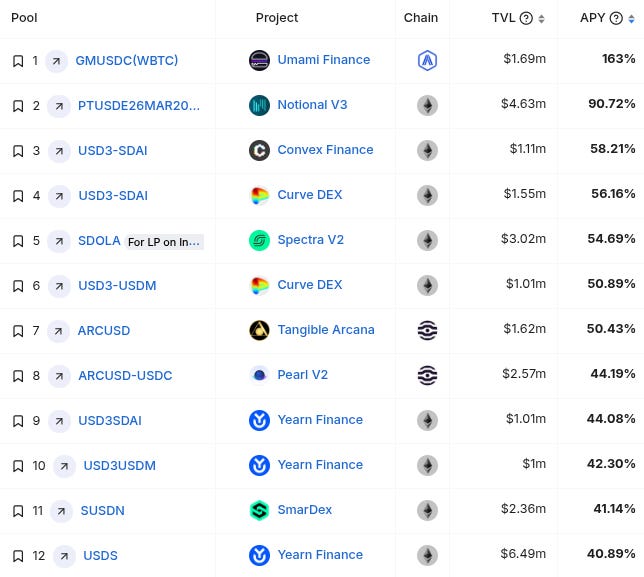The image size is (644, 577).
Task: Open external link arrow for SDOLA
Action: [59, 241]
